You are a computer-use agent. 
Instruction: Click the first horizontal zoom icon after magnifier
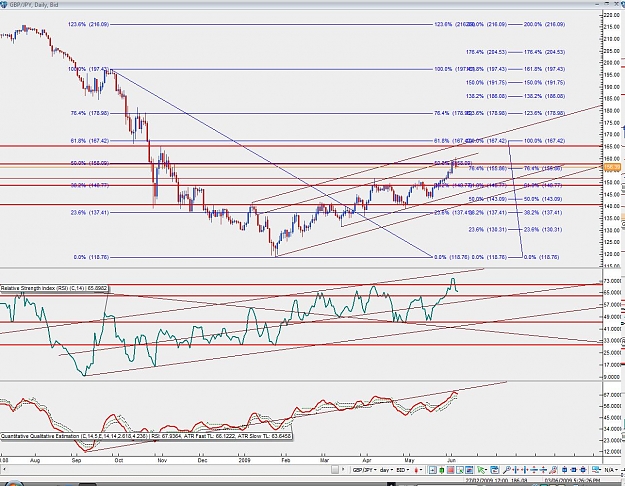pyautogui.click(x=516, y=470)
